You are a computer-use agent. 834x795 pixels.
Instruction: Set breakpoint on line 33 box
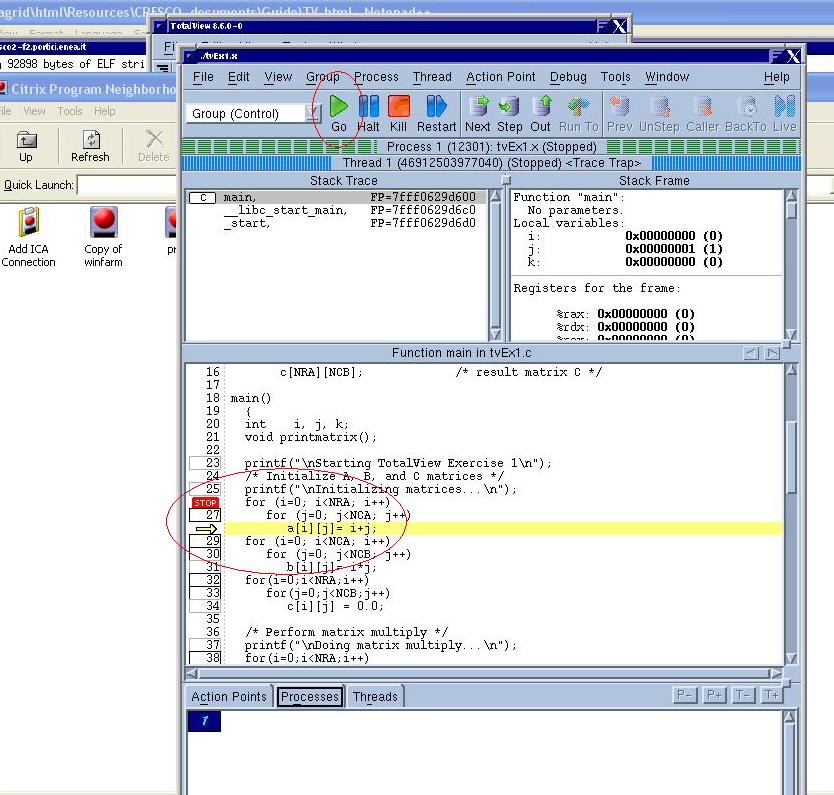[x=205, y=593]
